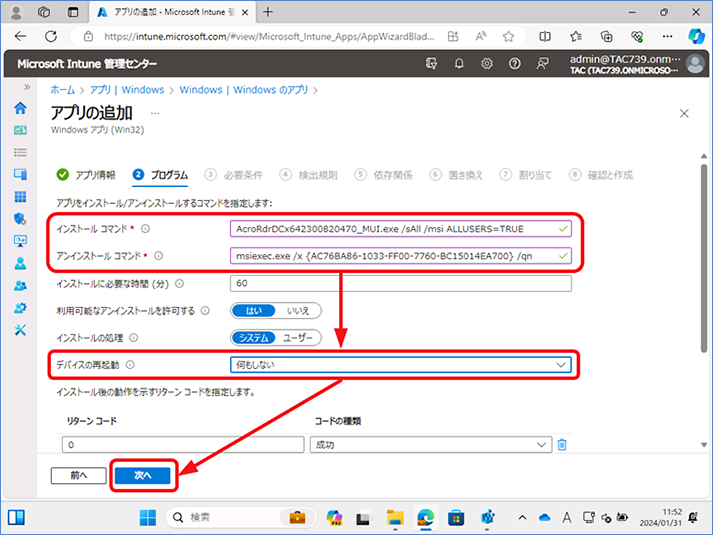The image size is (713, 535).
Task: Open Troubleshooting tools icon in sidebar
Action: point(20,330)
